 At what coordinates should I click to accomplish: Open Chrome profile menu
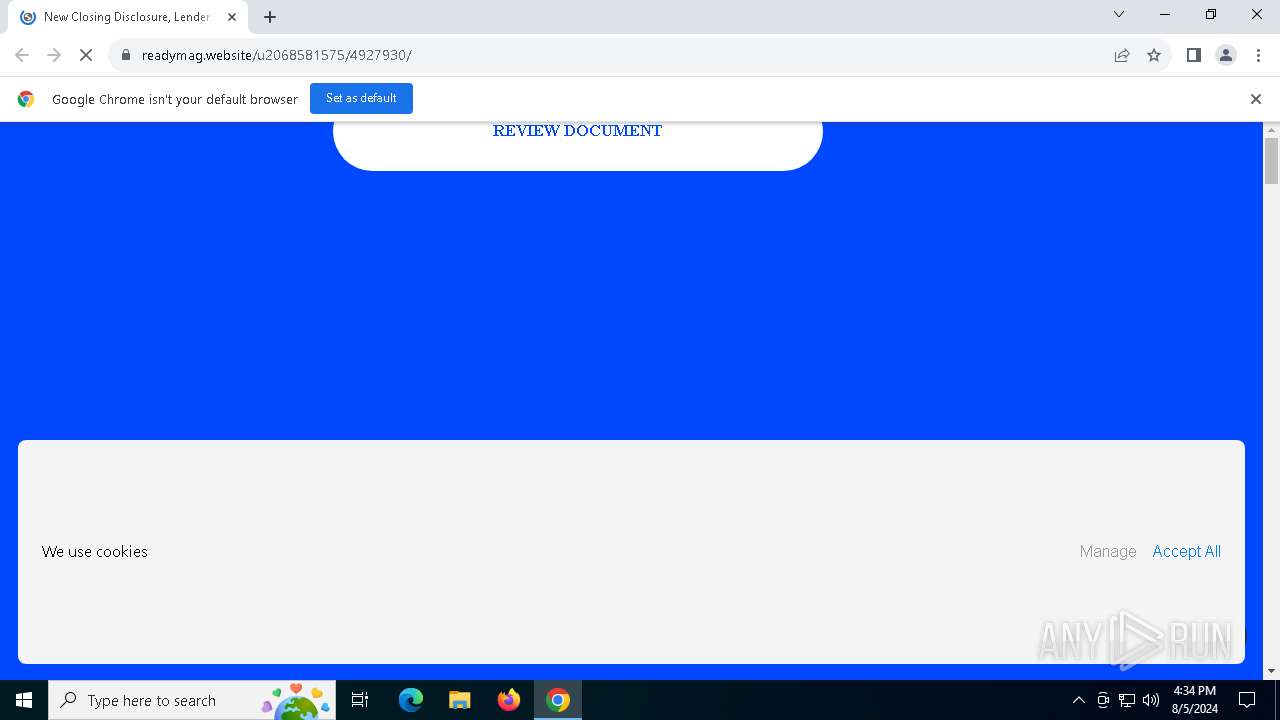coord(1226,55)
